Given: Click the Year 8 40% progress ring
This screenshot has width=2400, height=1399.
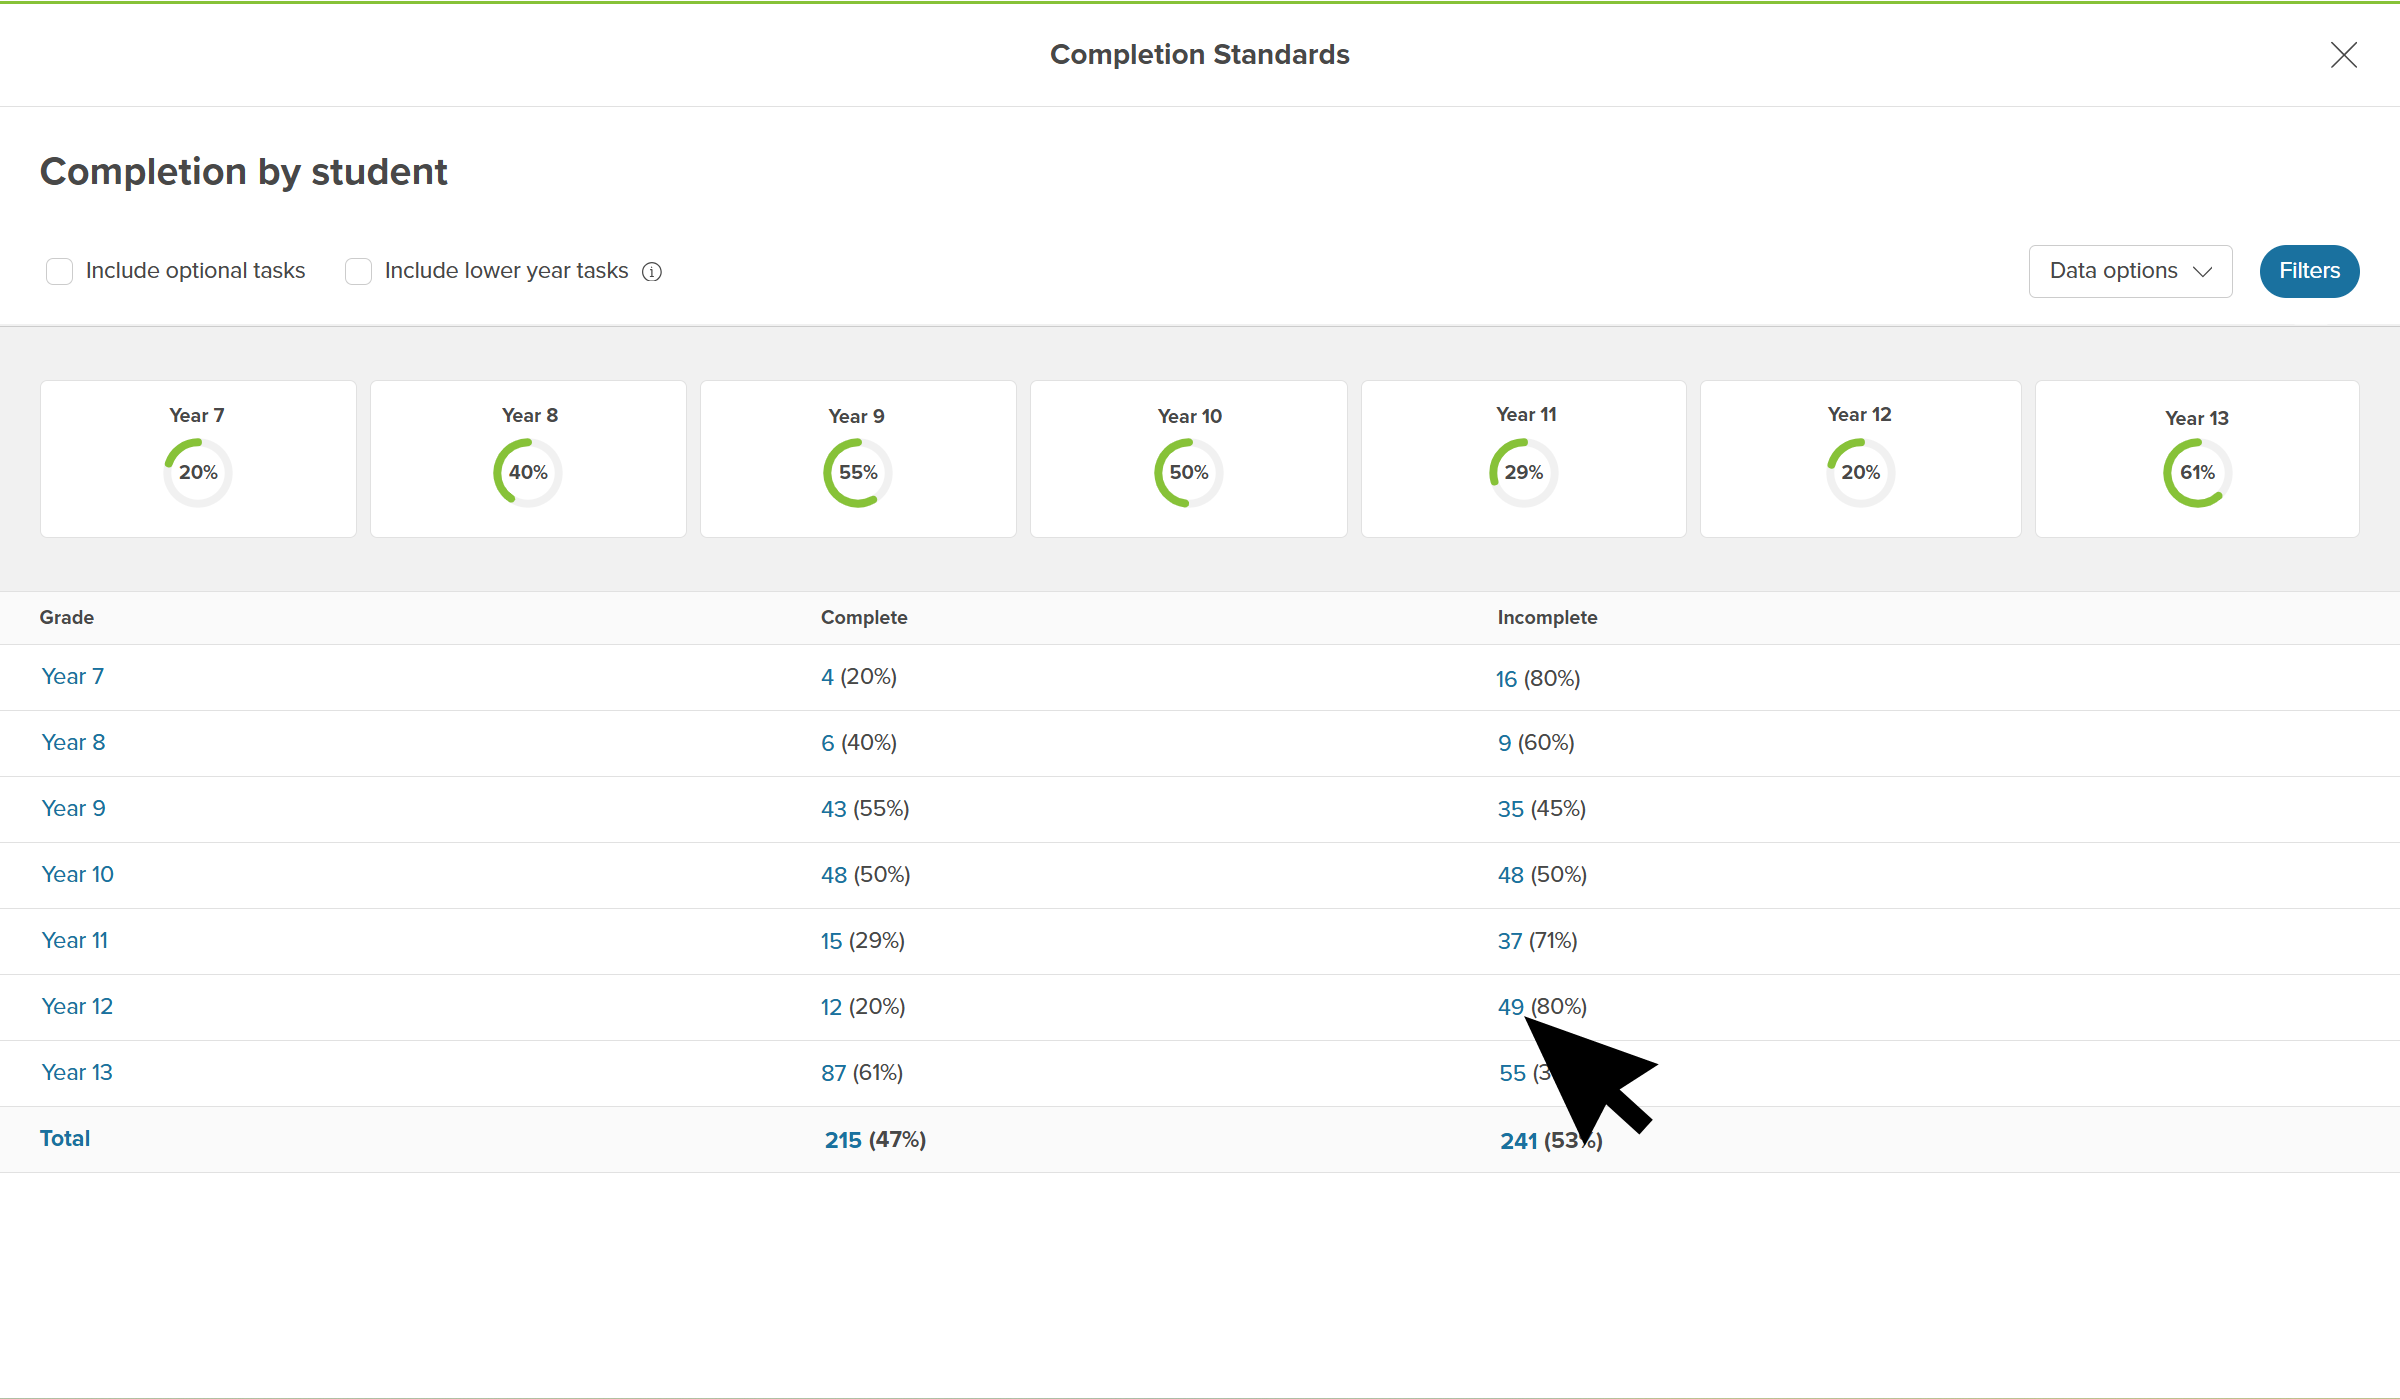Looking at the screenshot, I should (528, 472).
